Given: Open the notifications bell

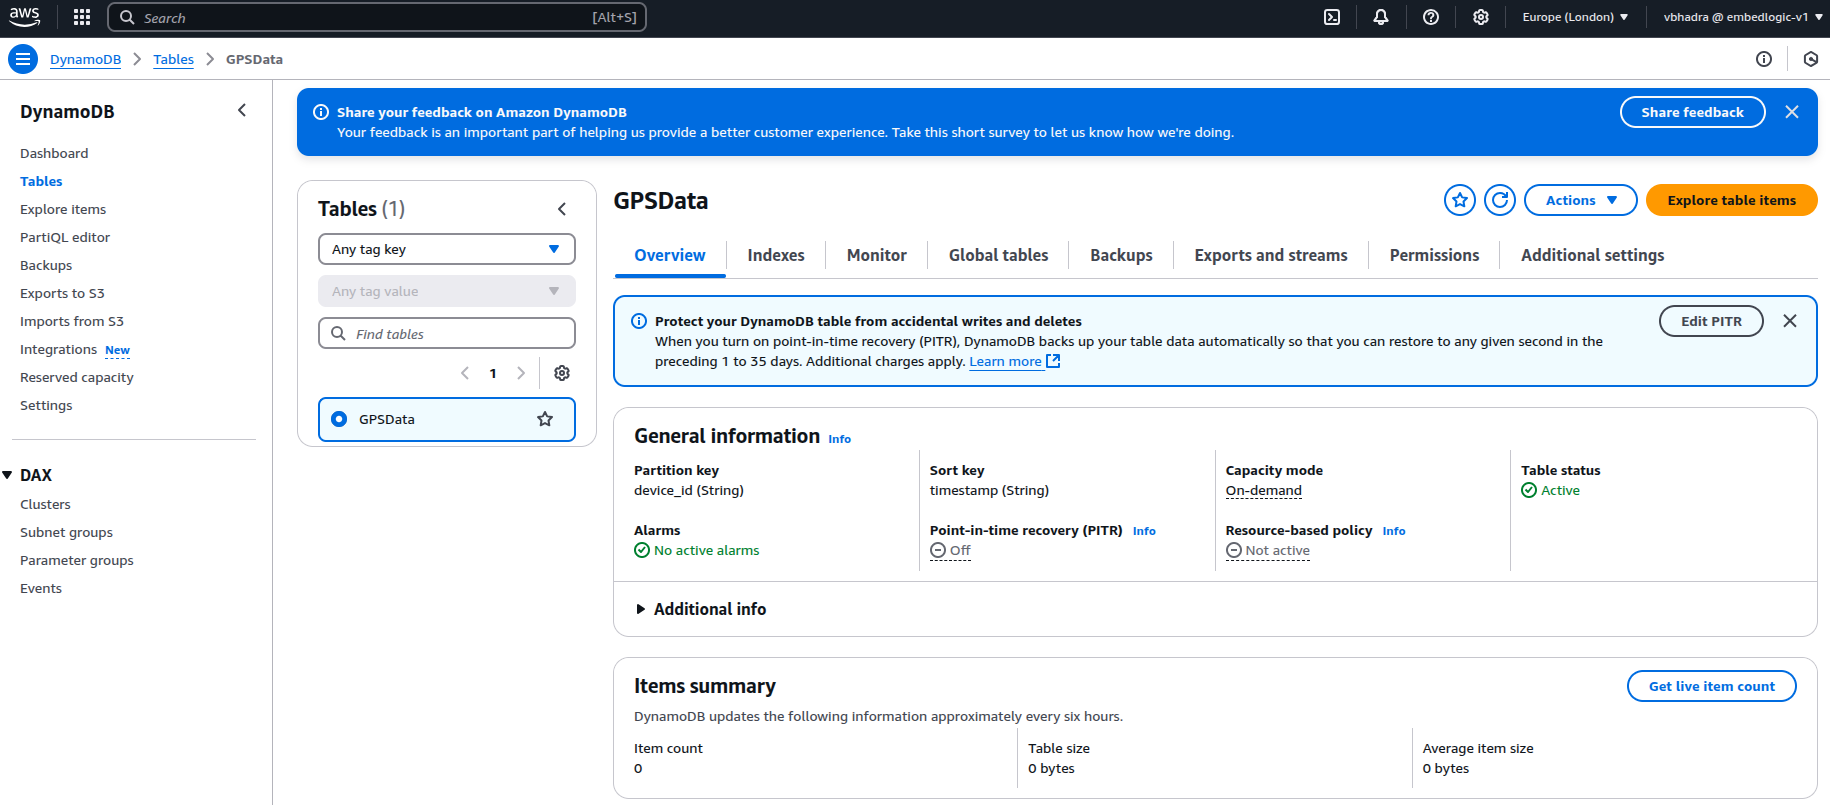Looking at the screenshot, I should tap(1381, 17).
